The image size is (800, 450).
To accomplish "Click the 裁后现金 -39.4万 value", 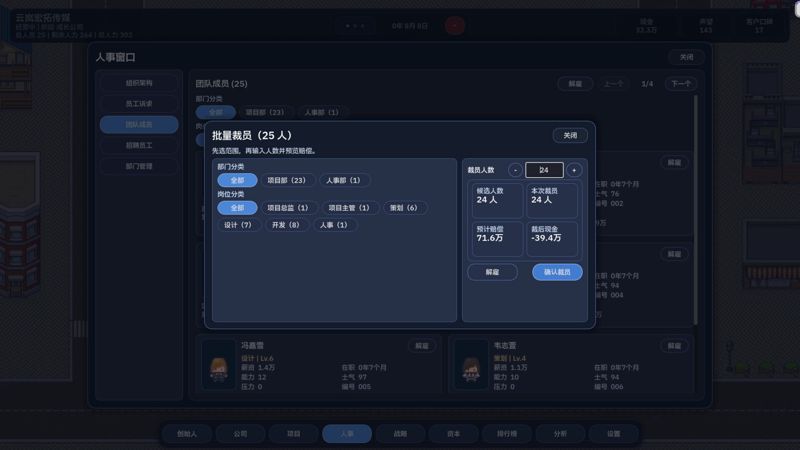I will coord(546,238).
